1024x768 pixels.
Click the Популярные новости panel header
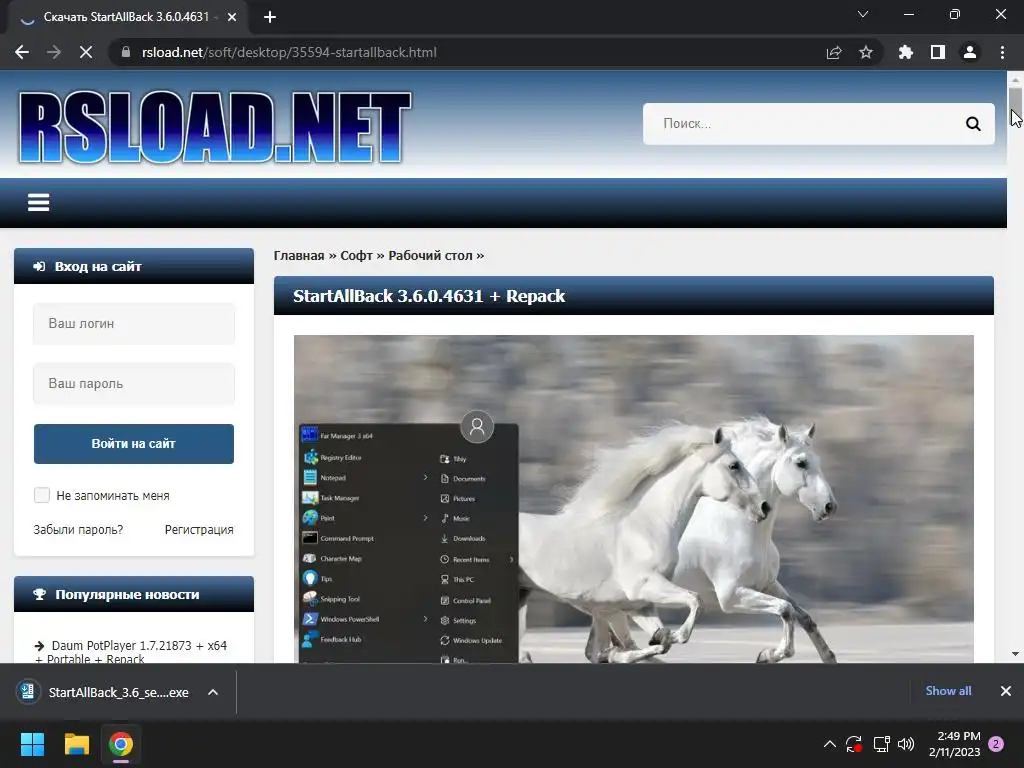coord(134,594)
